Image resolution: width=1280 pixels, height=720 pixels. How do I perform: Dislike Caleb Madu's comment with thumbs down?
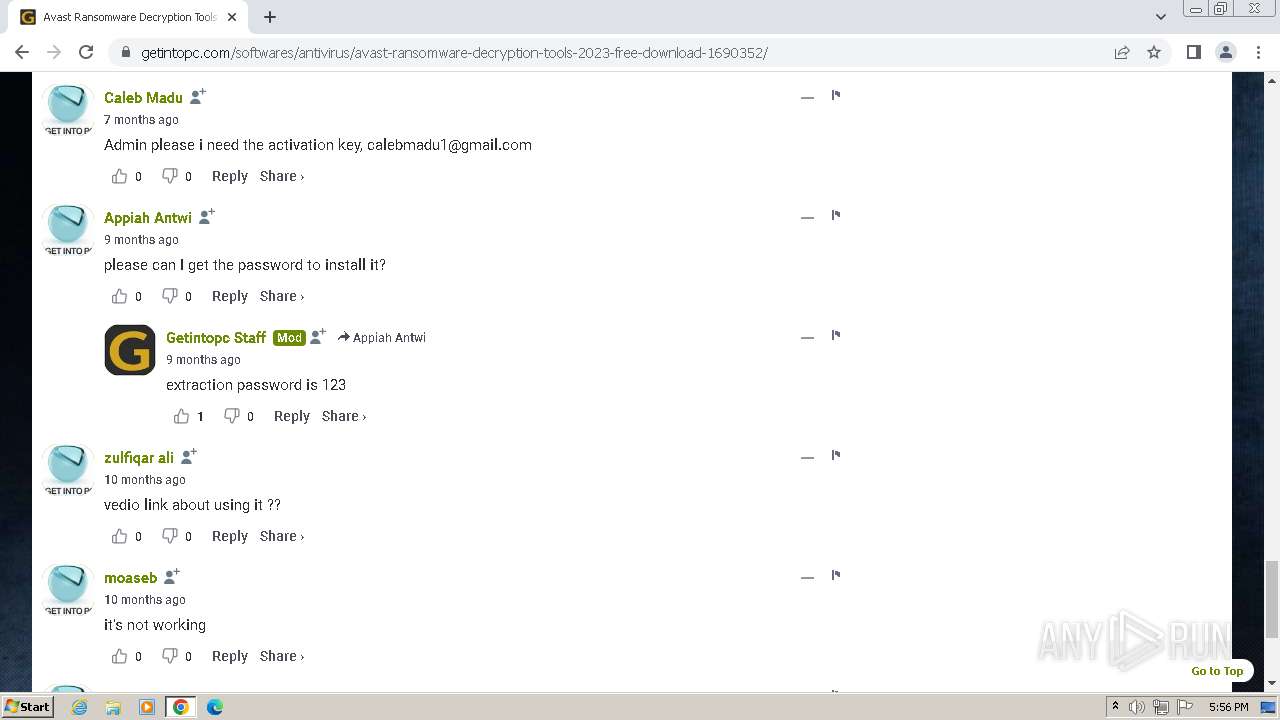[x=170, y=176]
